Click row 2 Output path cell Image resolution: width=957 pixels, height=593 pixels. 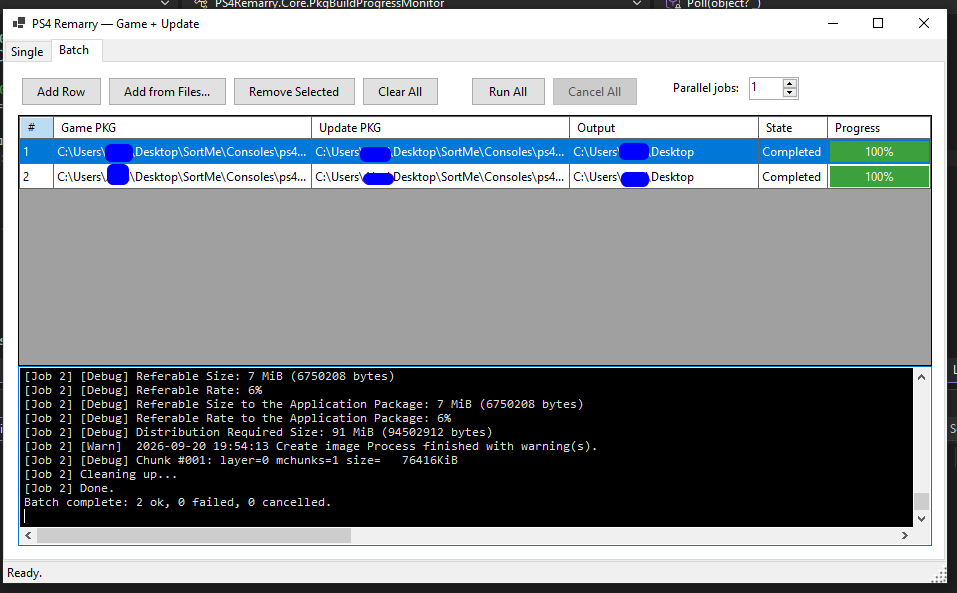[x=664, y=177]
